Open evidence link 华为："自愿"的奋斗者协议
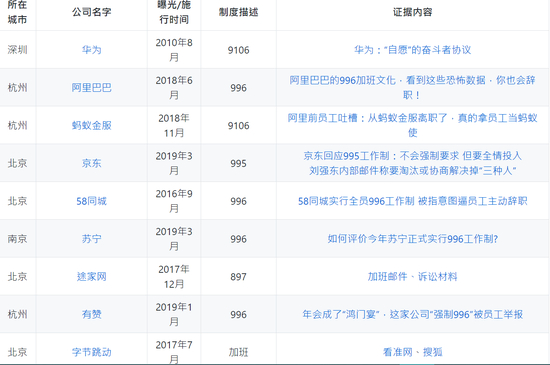550x365 pixels. (412, 50)
